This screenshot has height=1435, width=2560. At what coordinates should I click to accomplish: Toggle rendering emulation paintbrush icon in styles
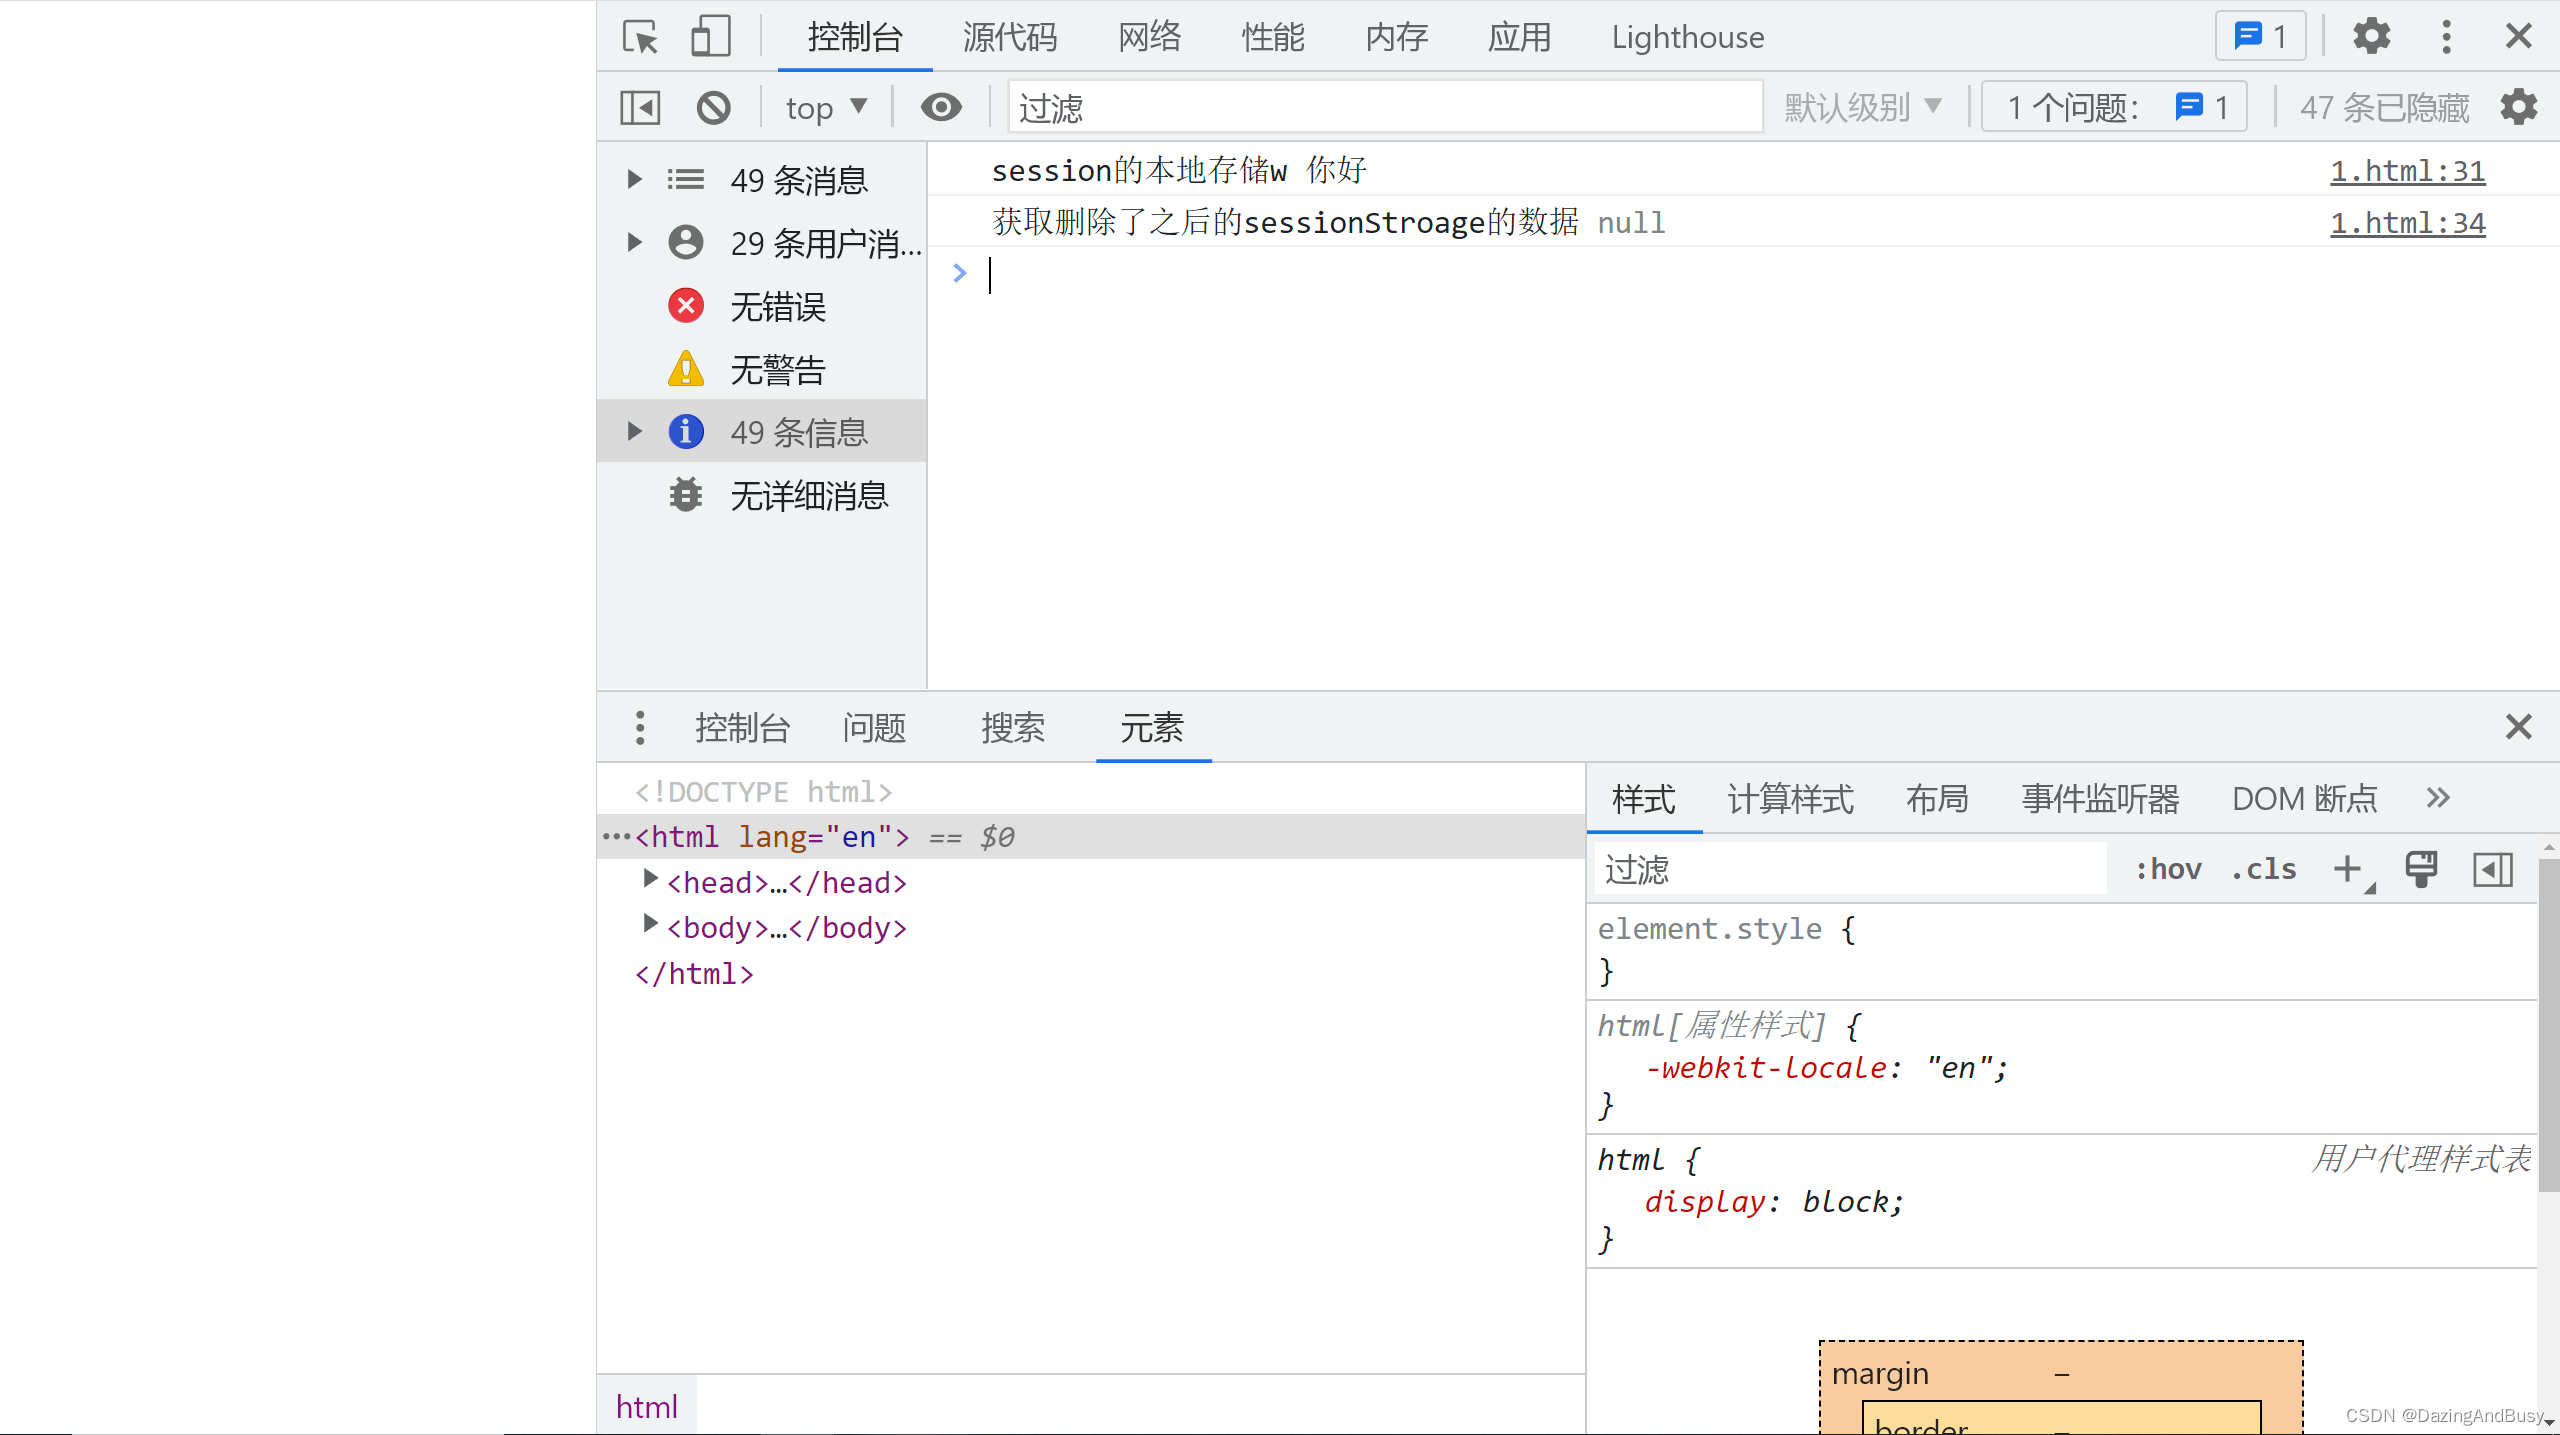[x=2421, y=869]
